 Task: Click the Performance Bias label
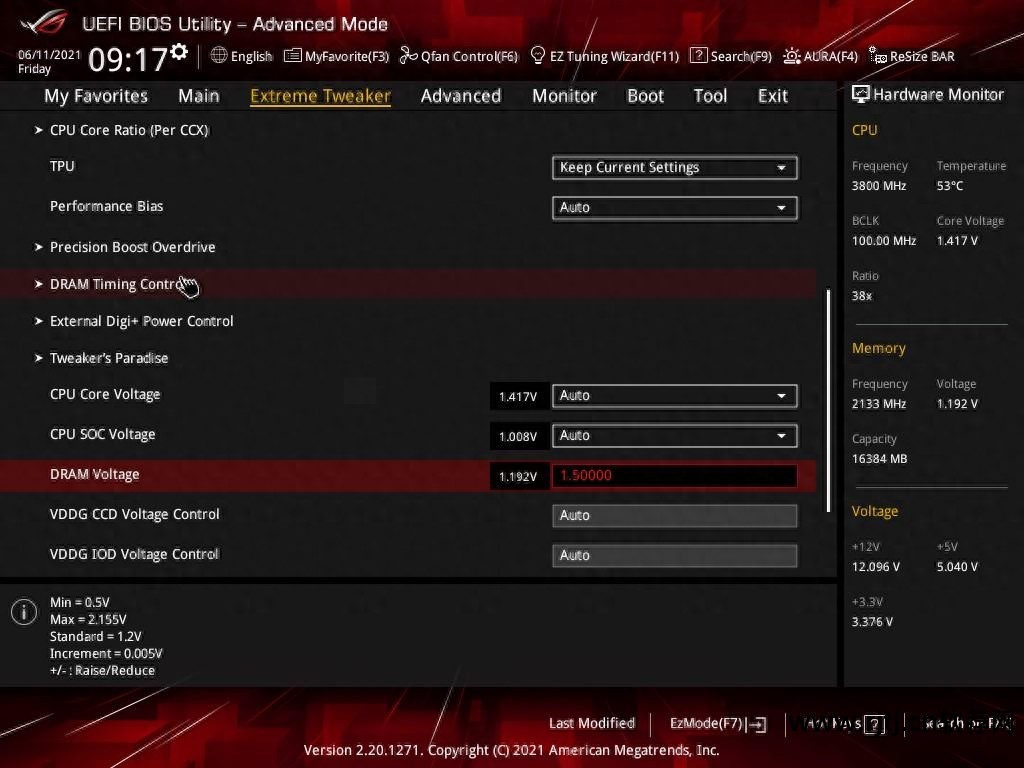pos(106,206)
